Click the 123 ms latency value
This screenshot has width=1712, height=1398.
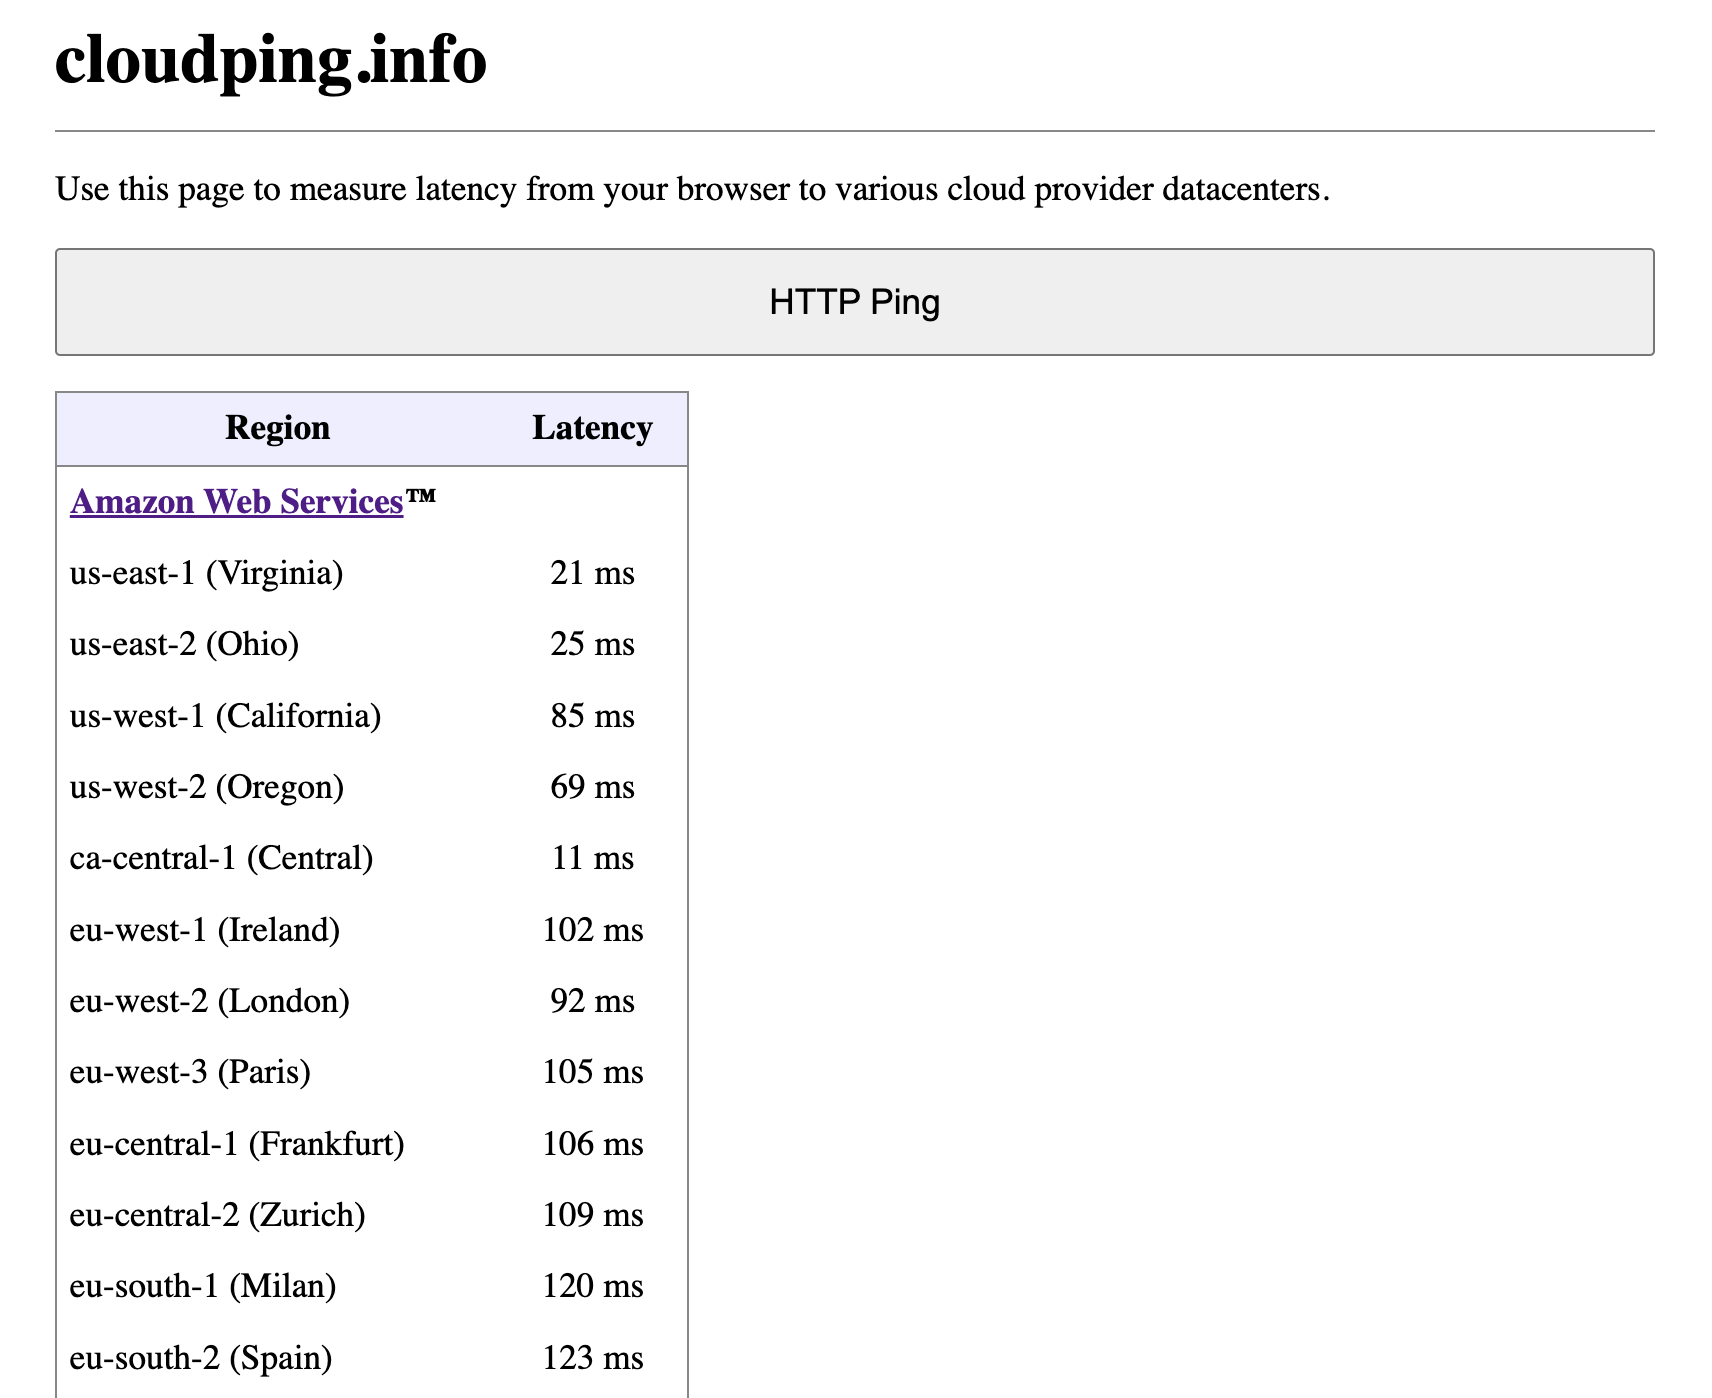(592, 1358)
